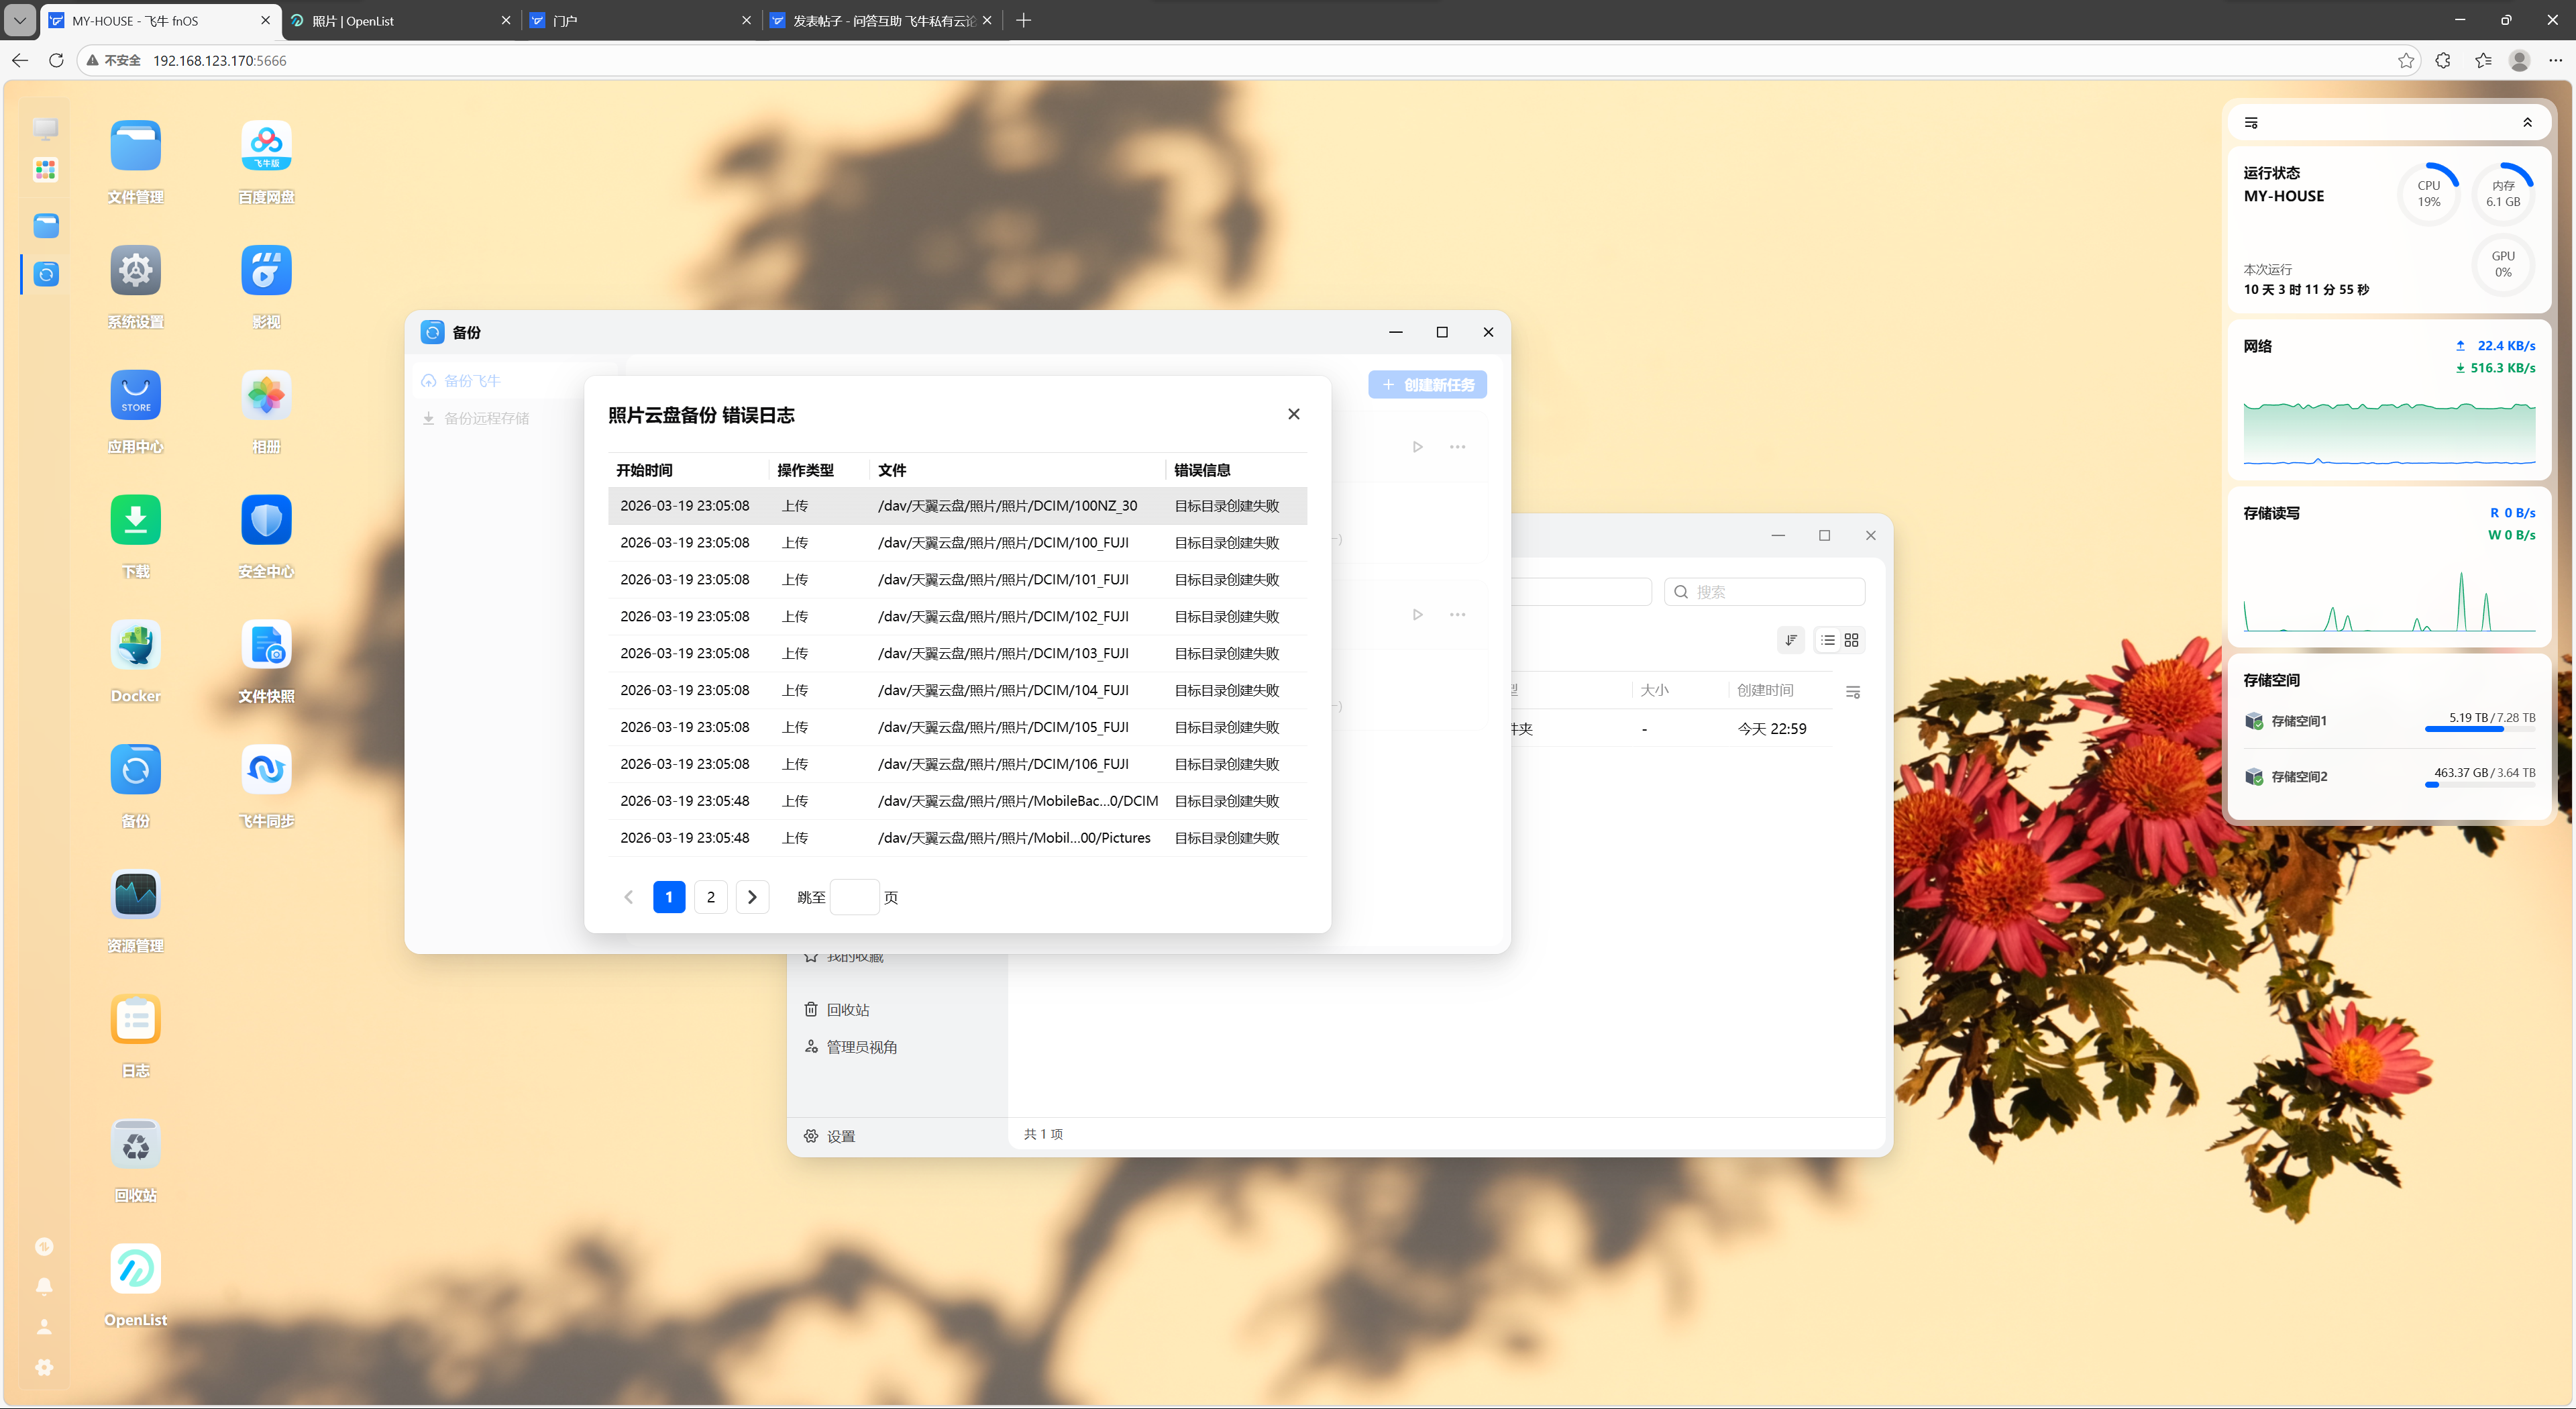The image size is (2576, 1409).
Task: Open the 资源管理 monitor icon
Action: [135, 895]
